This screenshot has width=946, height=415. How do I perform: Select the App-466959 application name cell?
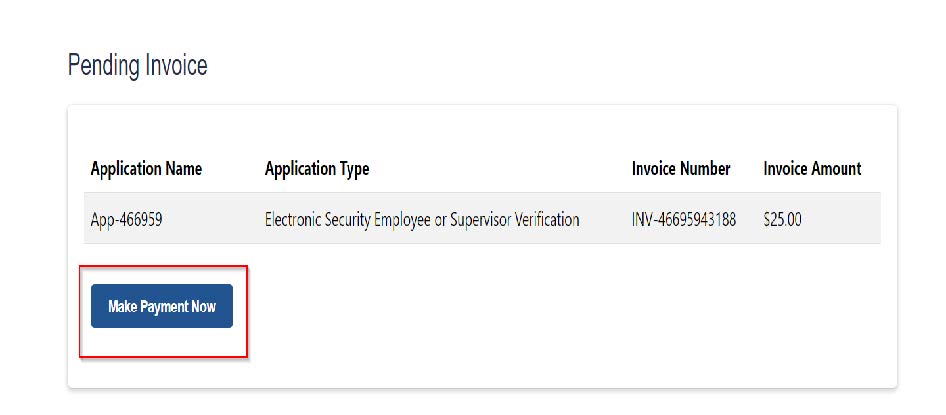pos(126,219)
